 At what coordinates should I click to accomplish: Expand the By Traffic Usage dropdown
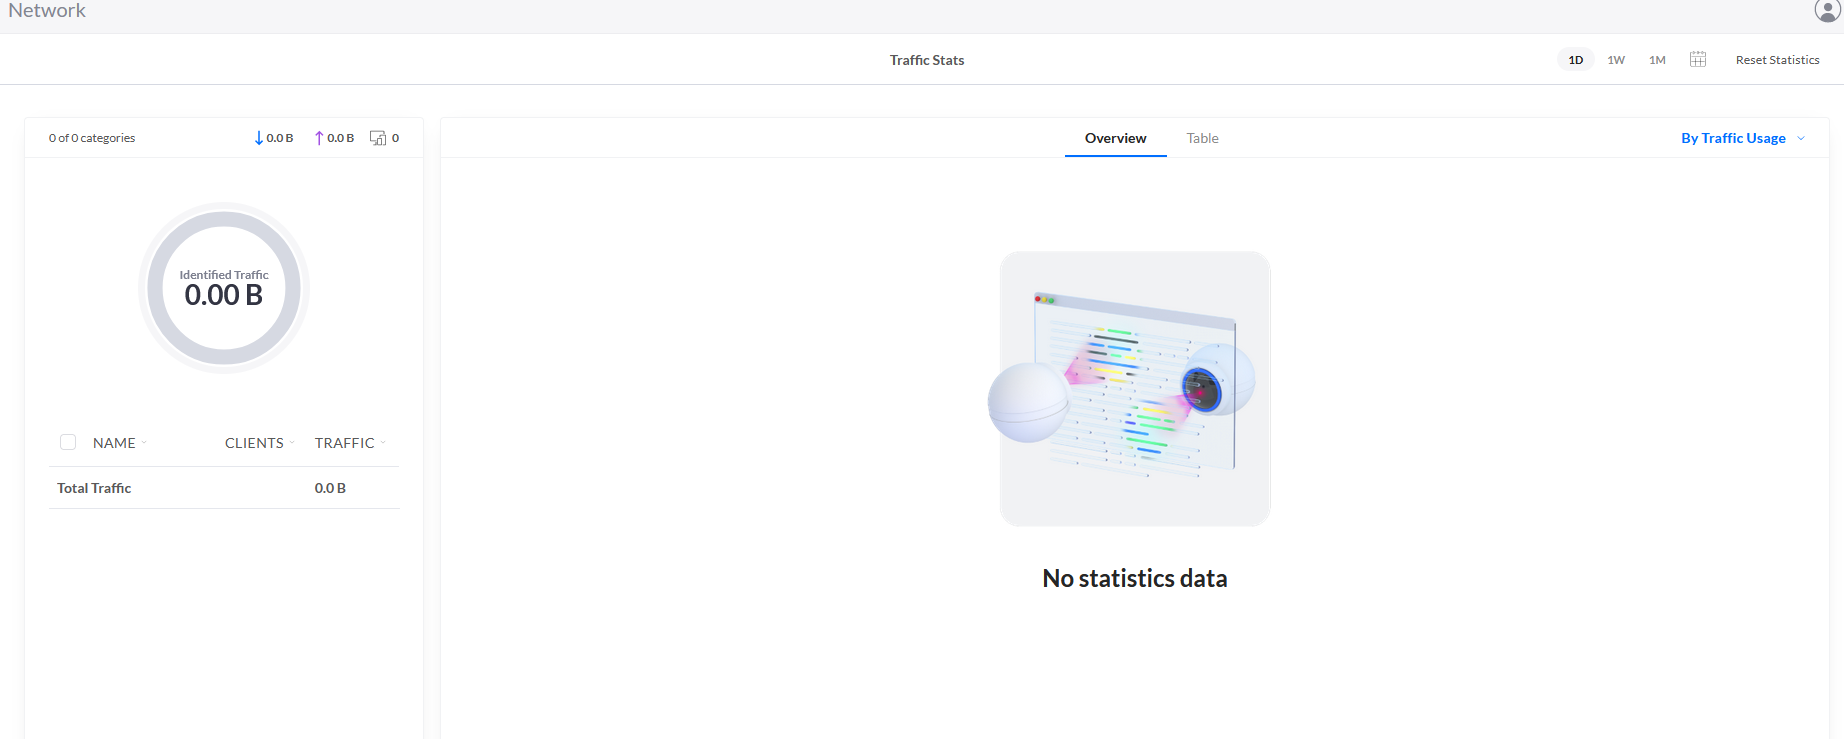[1743, 138]
